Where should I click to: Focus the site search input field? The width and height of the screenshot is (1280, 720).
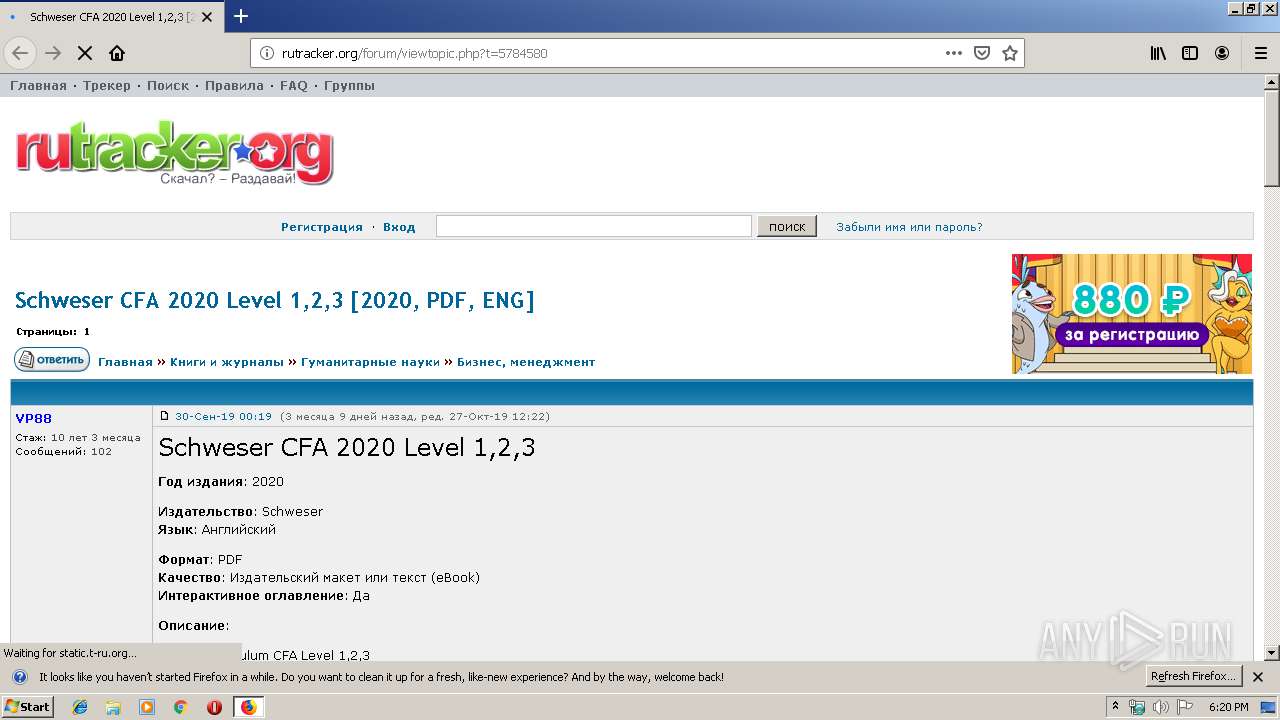(x=594, y=226)
